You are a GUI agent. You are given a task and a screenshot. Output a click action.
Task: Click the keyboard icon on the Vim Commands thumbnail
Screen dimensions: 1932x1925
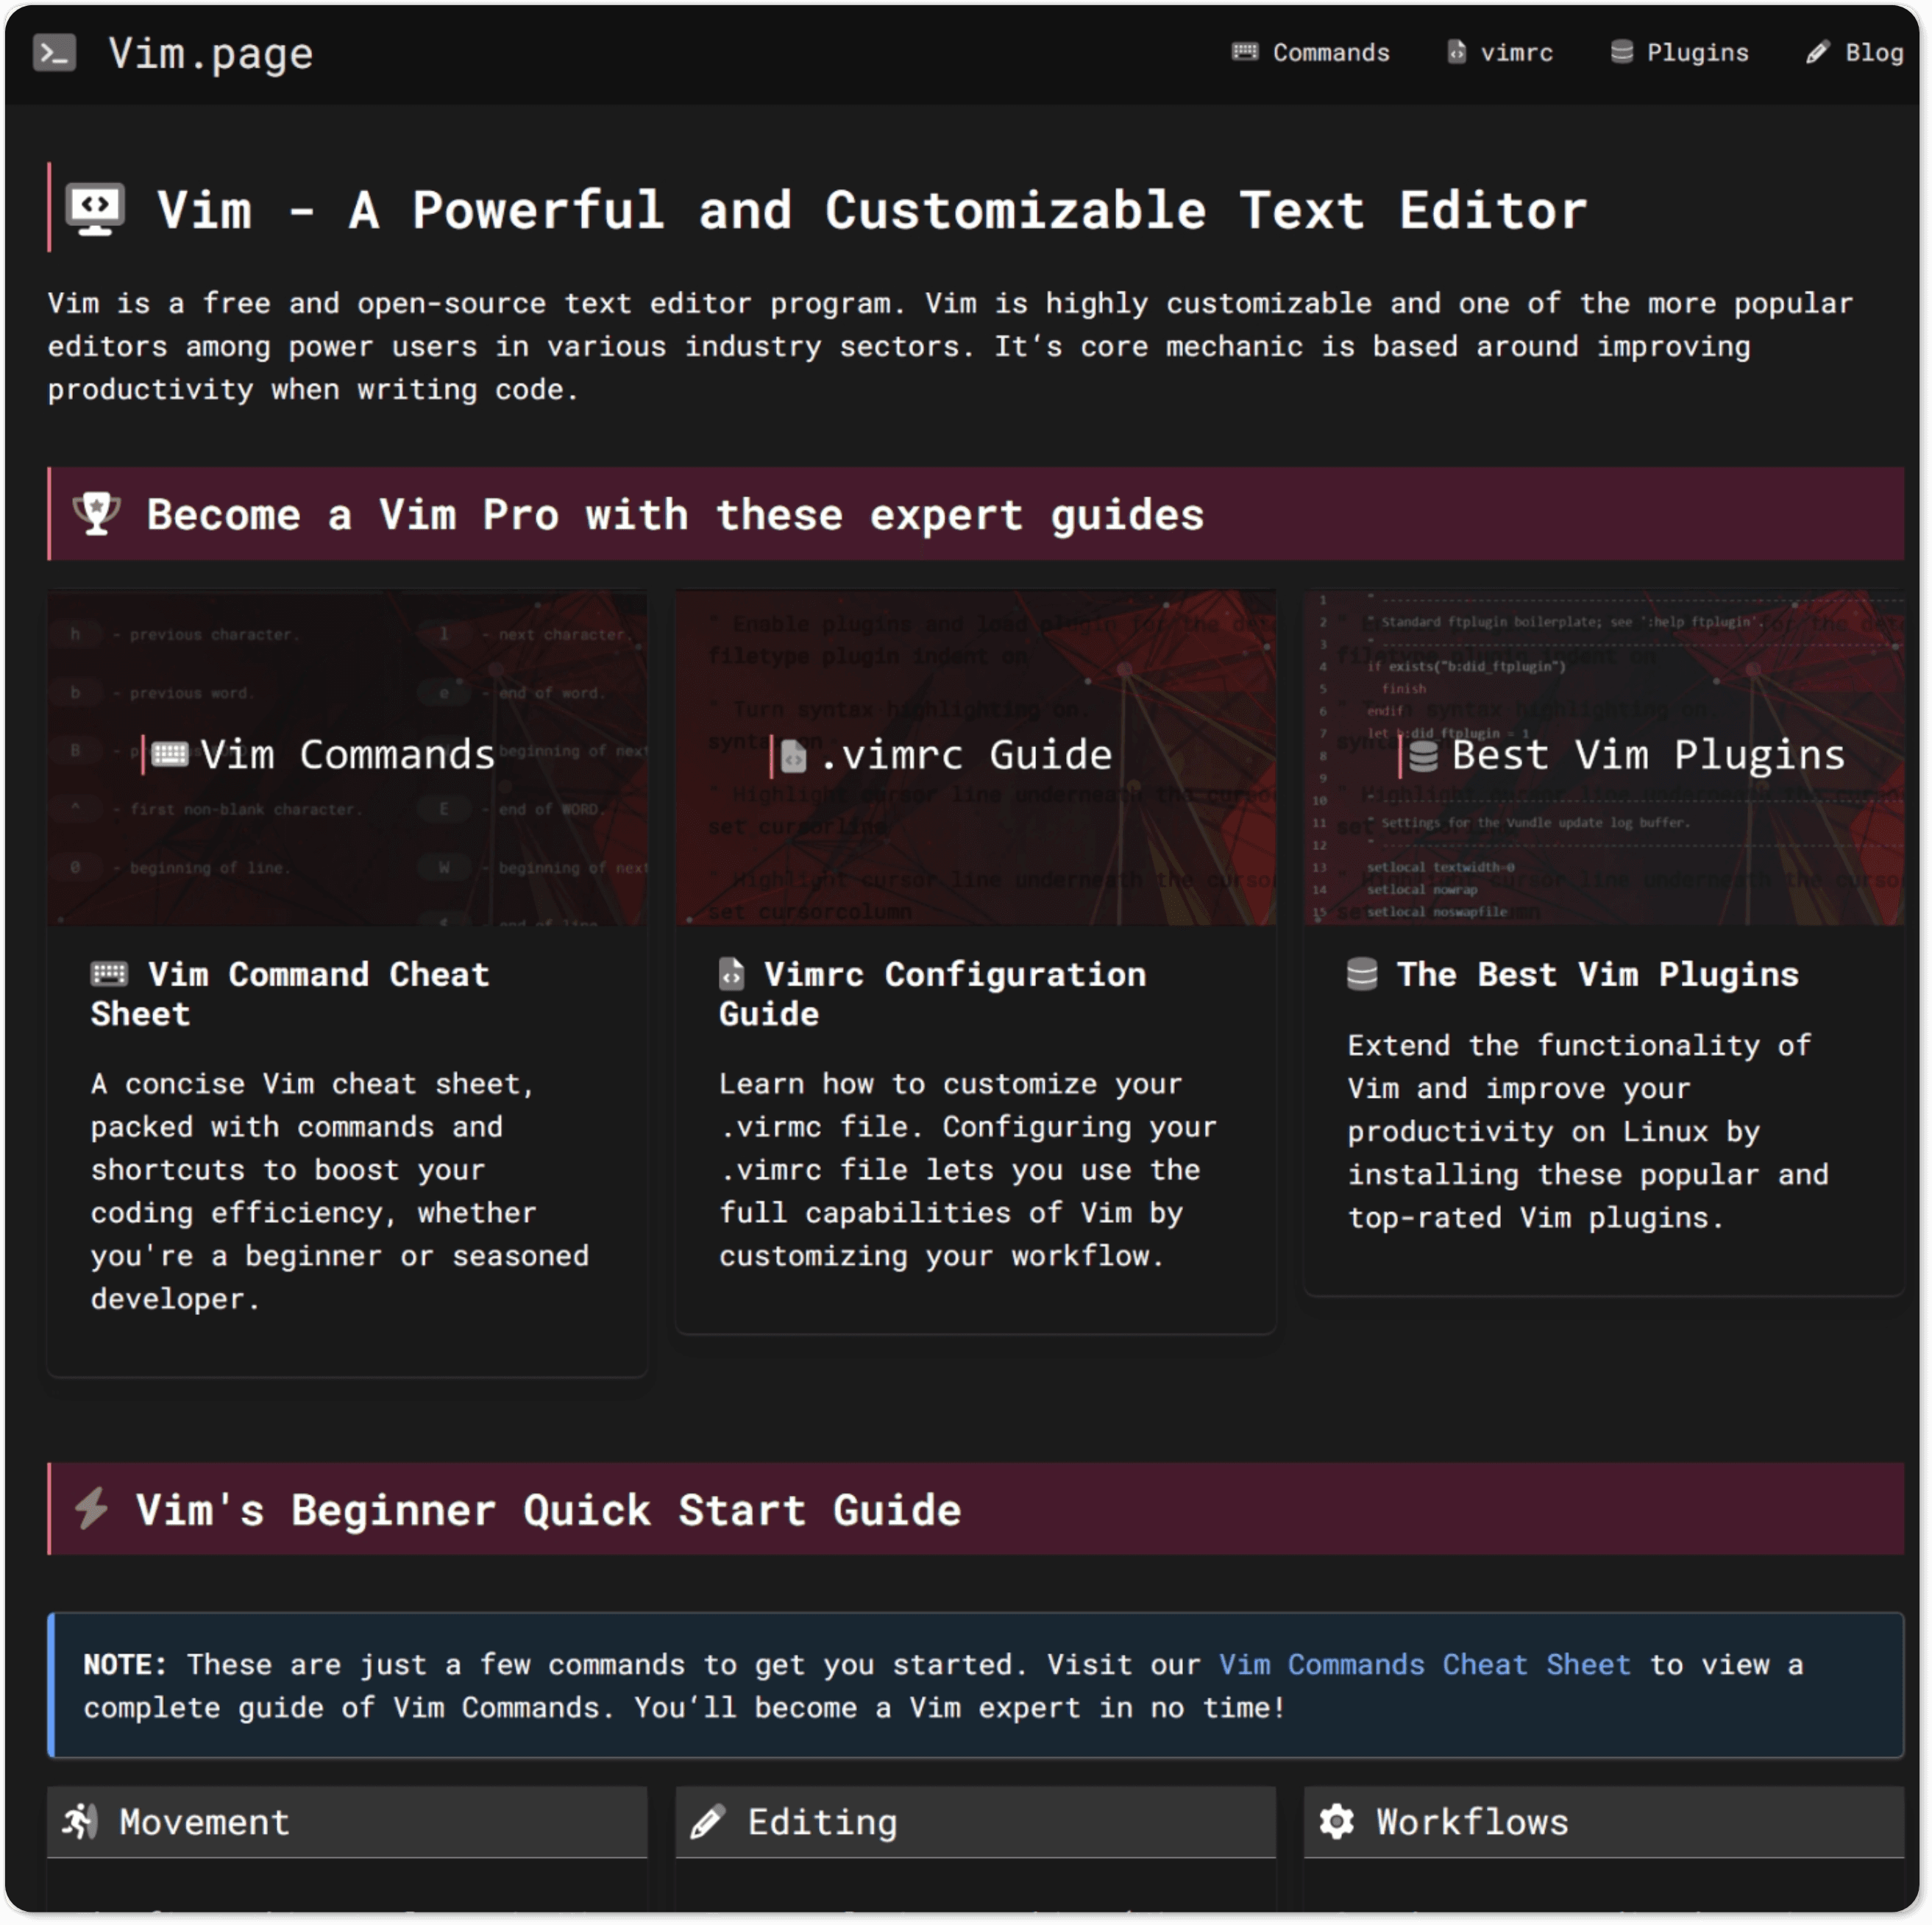coord(170,754)
